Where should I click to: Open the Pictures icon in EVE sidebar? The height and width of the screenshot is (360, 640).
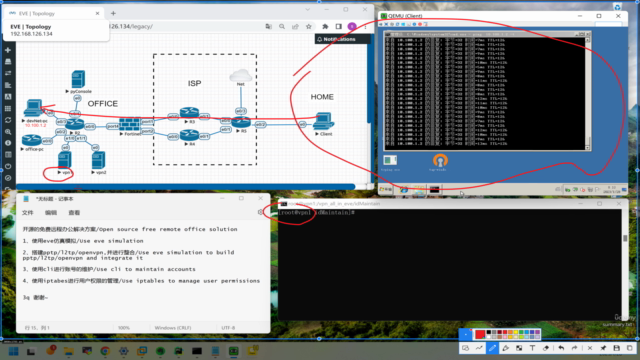tap(8, 97)
